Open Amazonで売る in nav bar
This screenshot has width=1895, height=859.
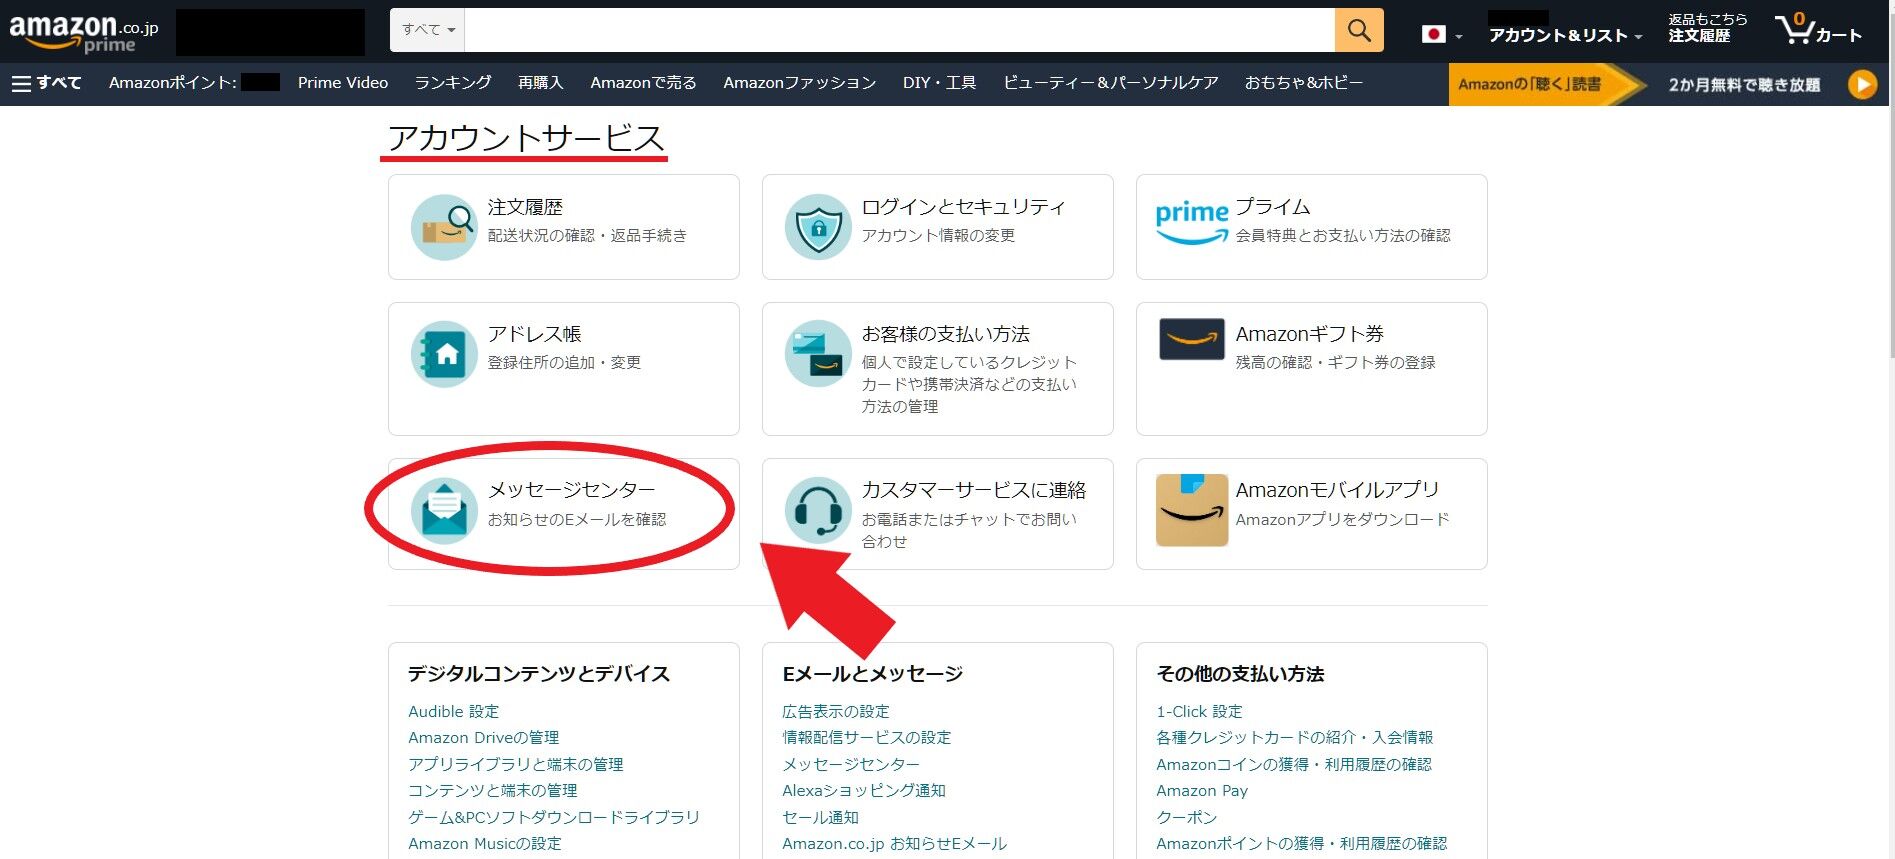click(643, 83)
